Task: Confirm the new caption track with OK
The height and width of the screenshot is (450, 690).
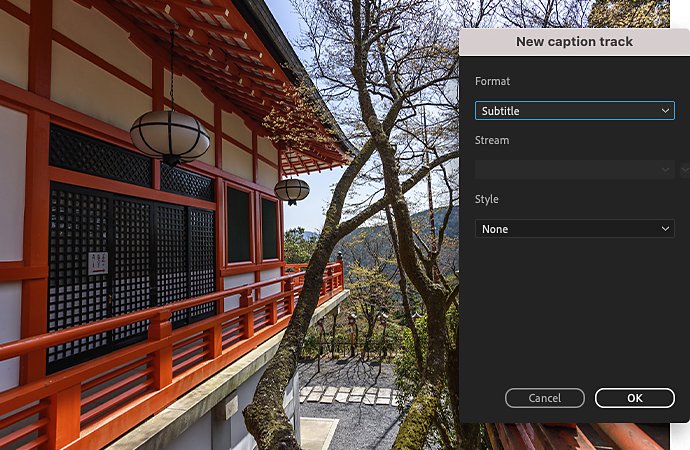Action: tap(635, 398)
